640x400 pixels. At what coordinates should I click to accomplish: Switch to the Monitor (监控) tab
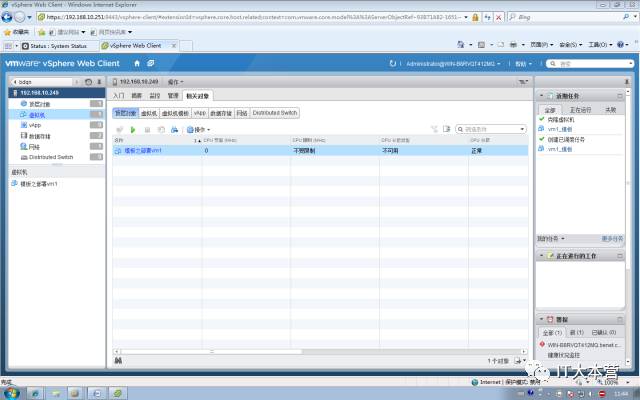[x=155, y=96]
